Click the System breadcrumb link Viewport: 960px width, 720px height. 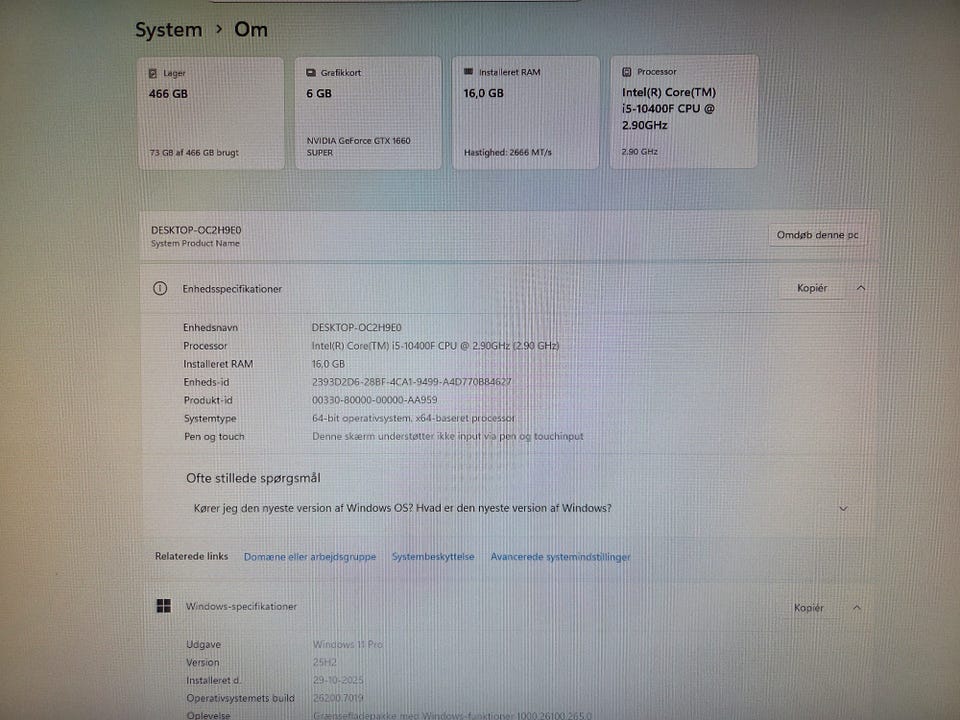pos(168,30)
